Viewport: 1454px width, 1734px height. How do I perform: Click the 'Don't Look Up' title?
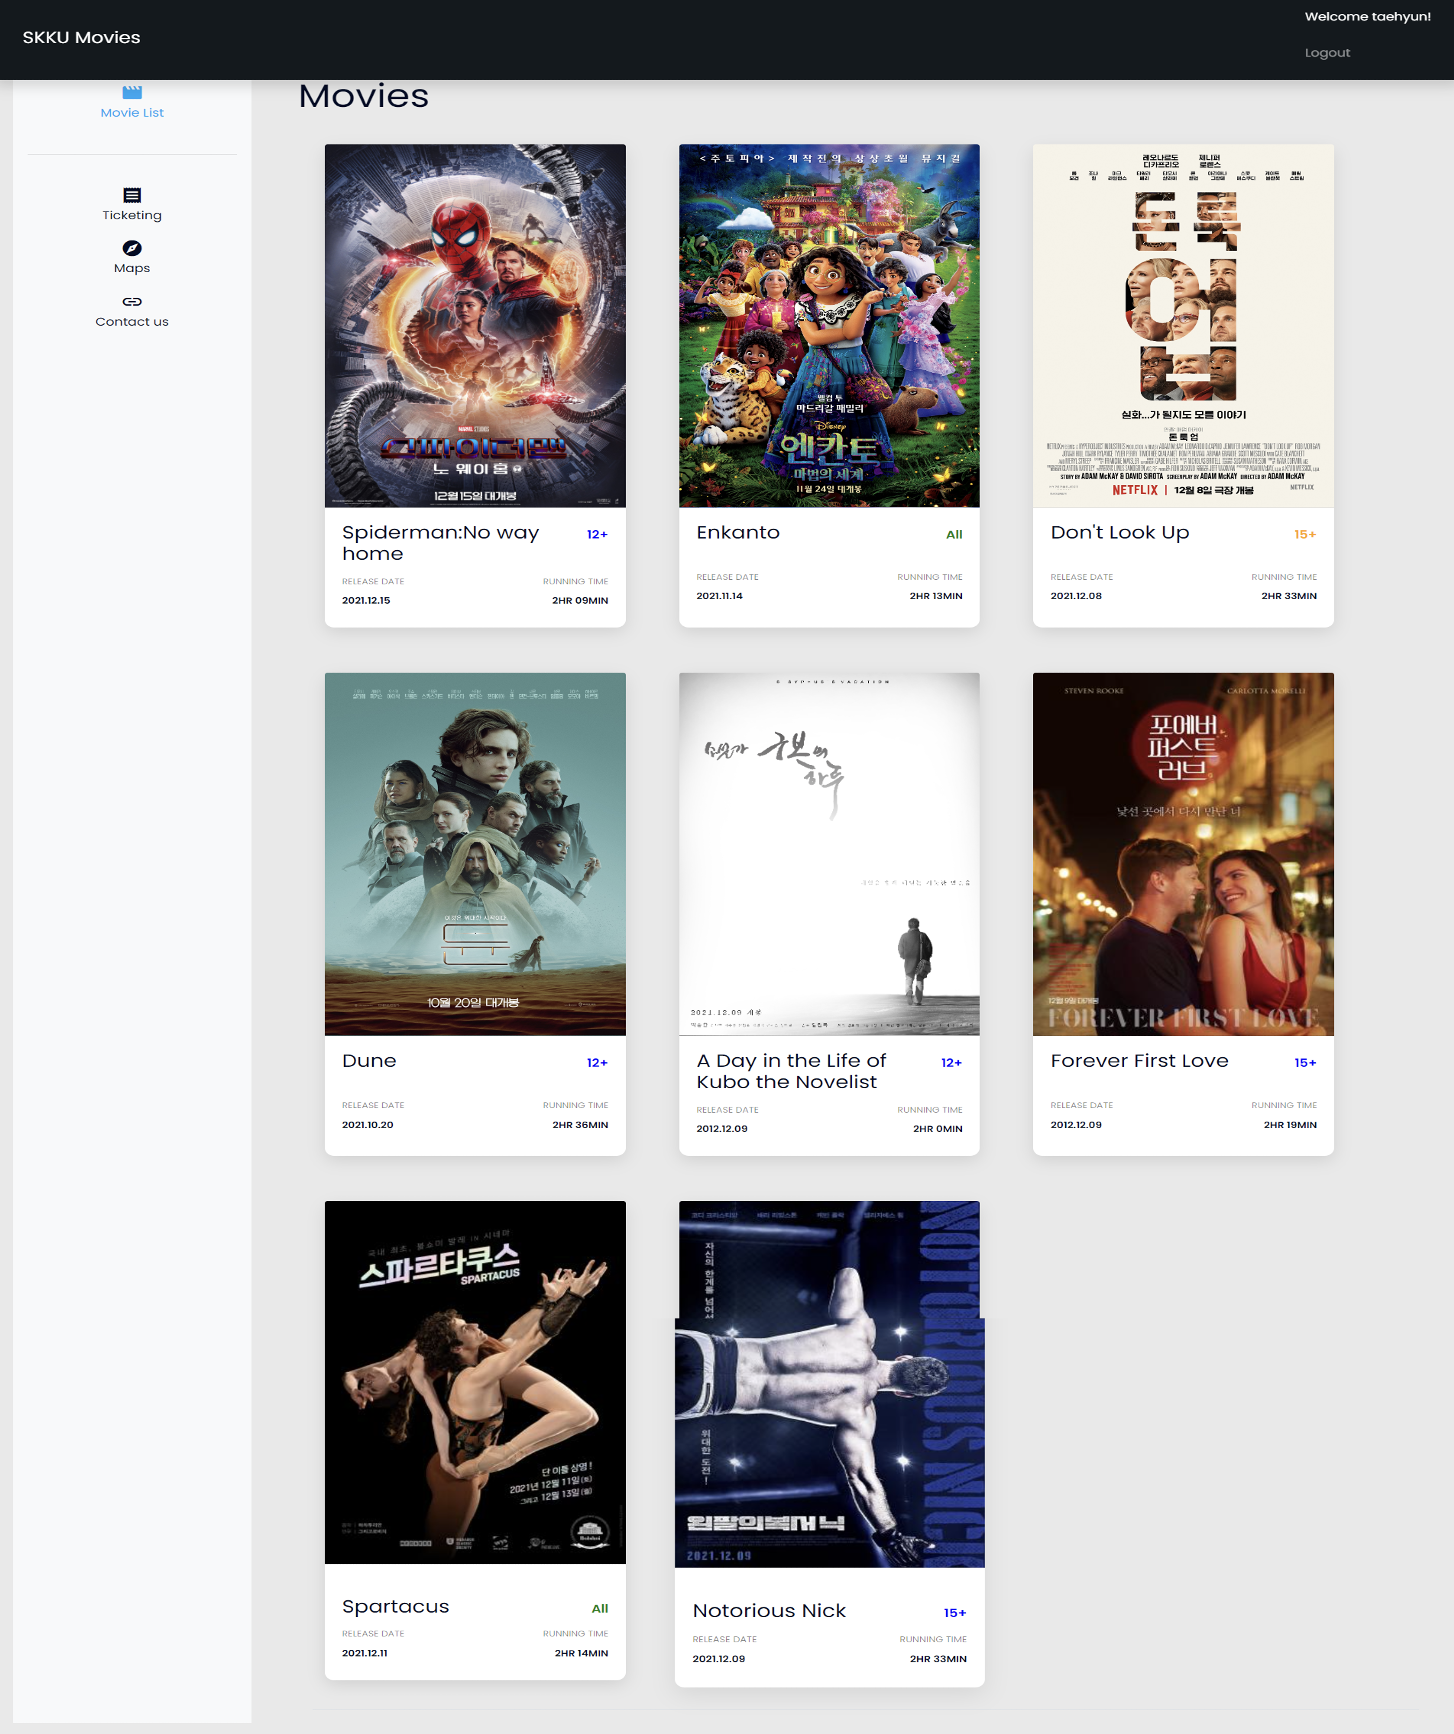tap(1120, 533)
